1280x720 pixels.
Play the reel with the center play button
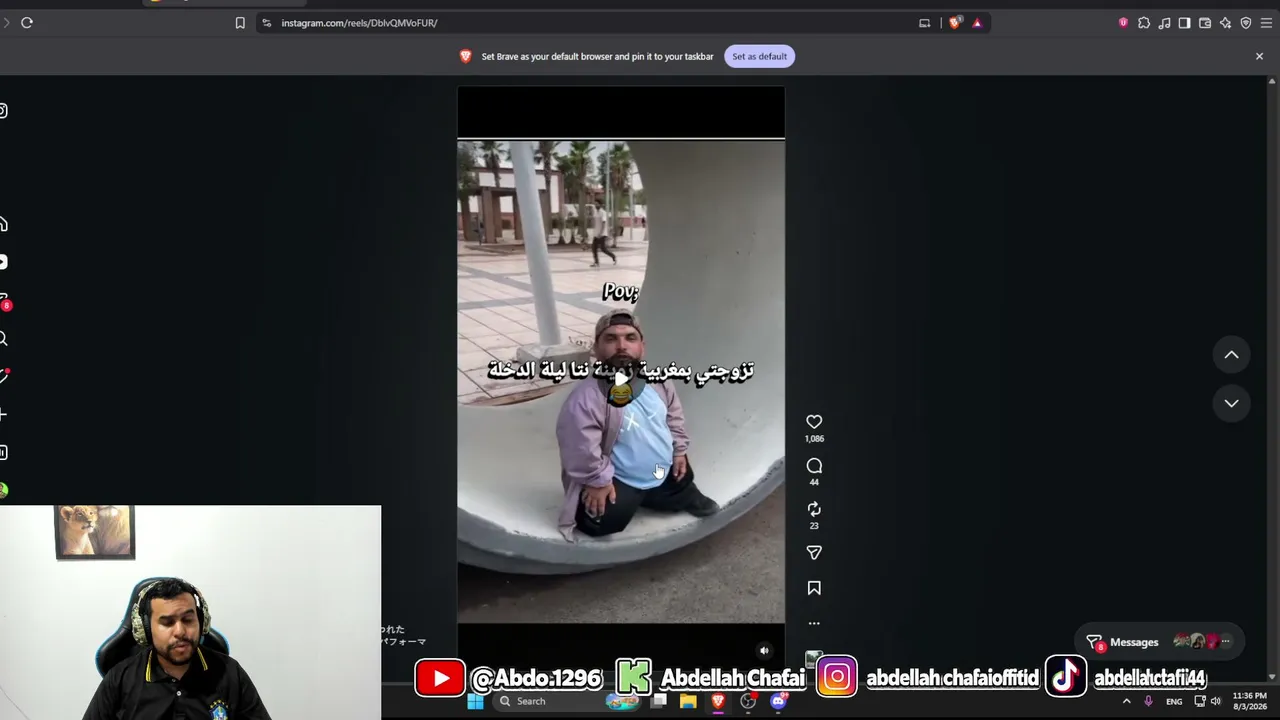621,379
